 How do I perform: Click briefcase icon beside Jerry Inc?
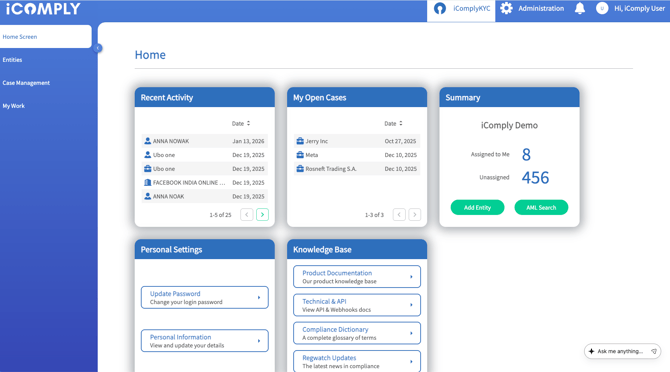coord(300,141)
